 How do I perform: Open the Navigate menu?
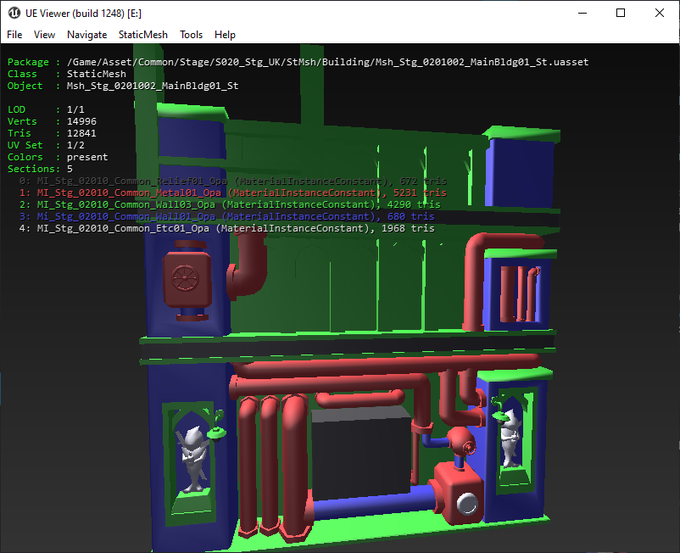pyautogui.click(x=87, y=34)
